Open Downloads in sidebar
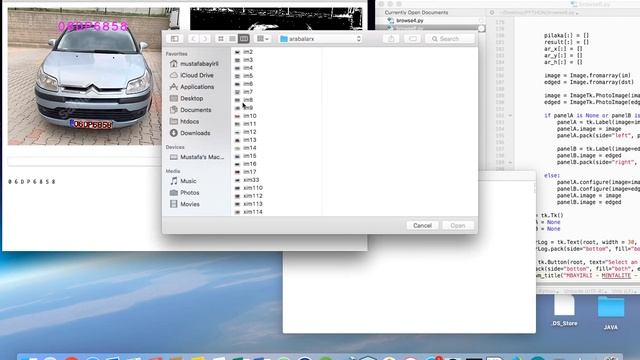The image size is (640, 360). tap(190, 133)
